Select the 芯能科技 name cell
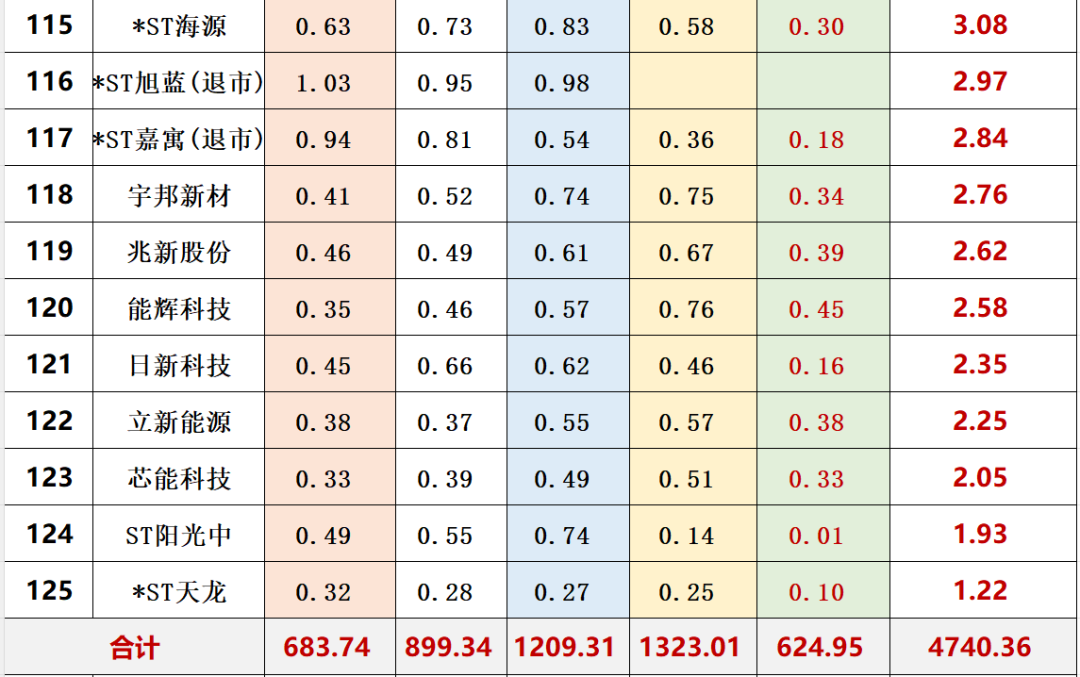This screenshot has height=677, width=1080. 179,479
